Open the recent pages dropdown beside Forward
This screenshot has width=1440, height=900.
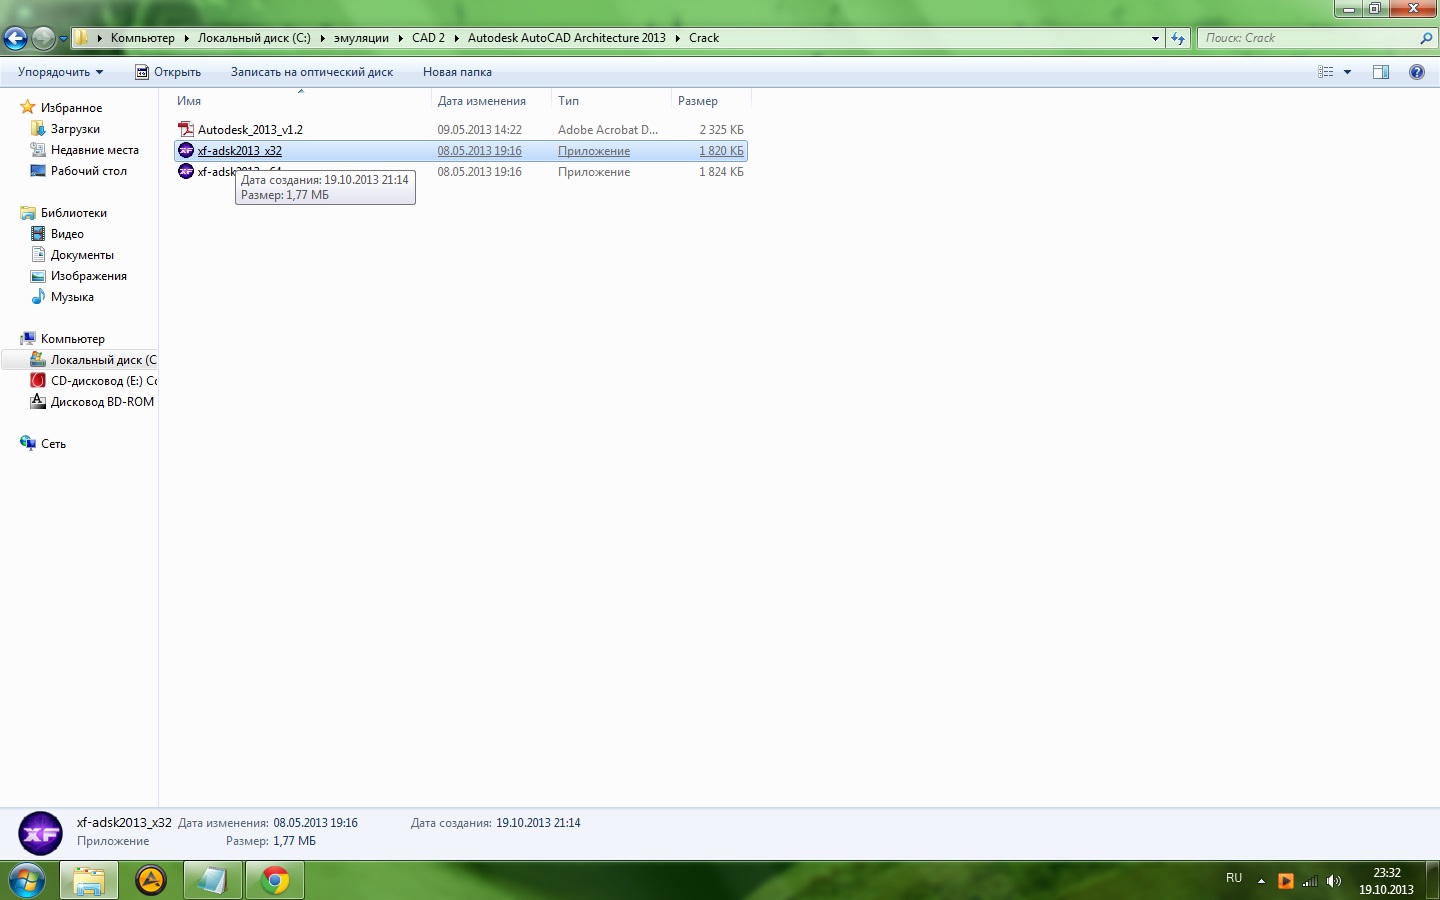tap(63, 39)
